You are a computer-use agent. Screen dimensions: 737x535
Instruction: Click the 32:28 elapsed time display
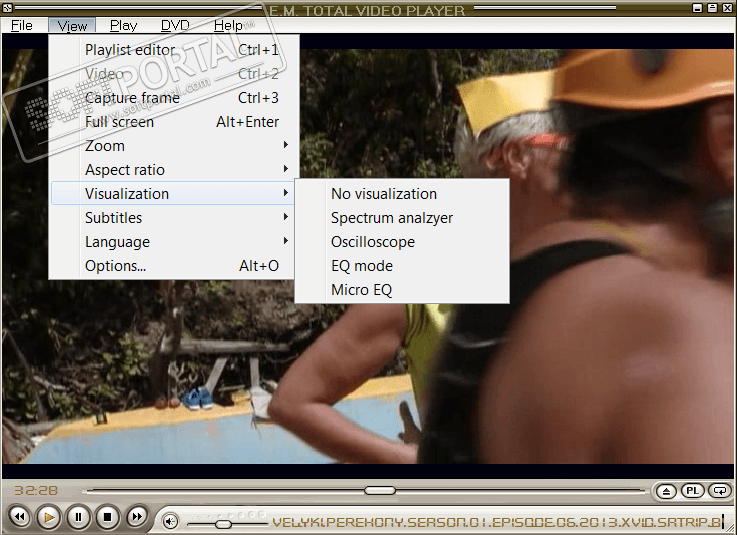(x=36, y=491)
